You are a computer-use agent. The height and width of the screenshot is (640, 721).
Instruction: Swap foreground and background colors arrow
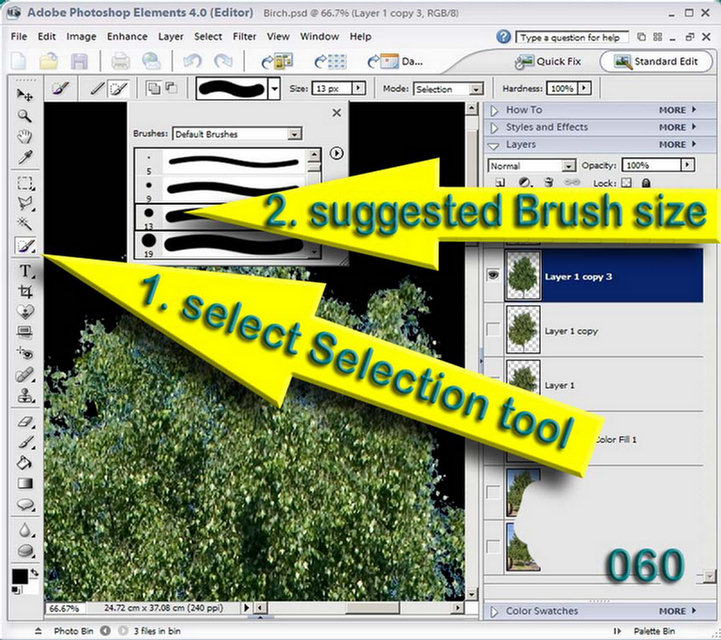tap(34, 573)
